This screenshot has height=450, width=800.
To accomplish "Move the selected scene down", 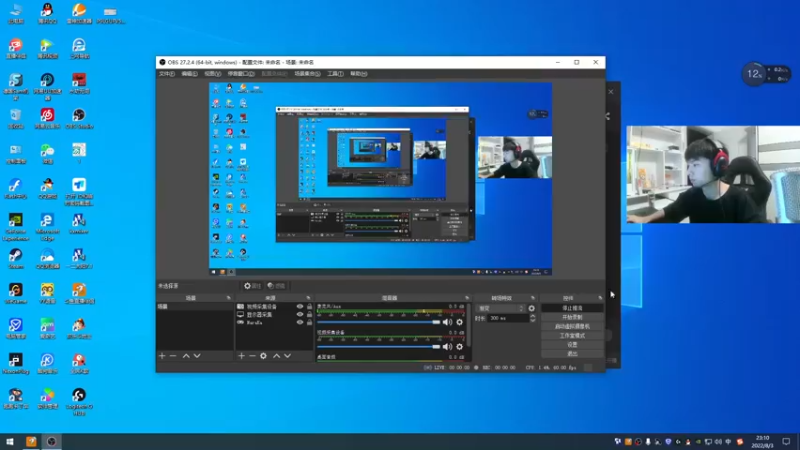I will coord(197,356).
